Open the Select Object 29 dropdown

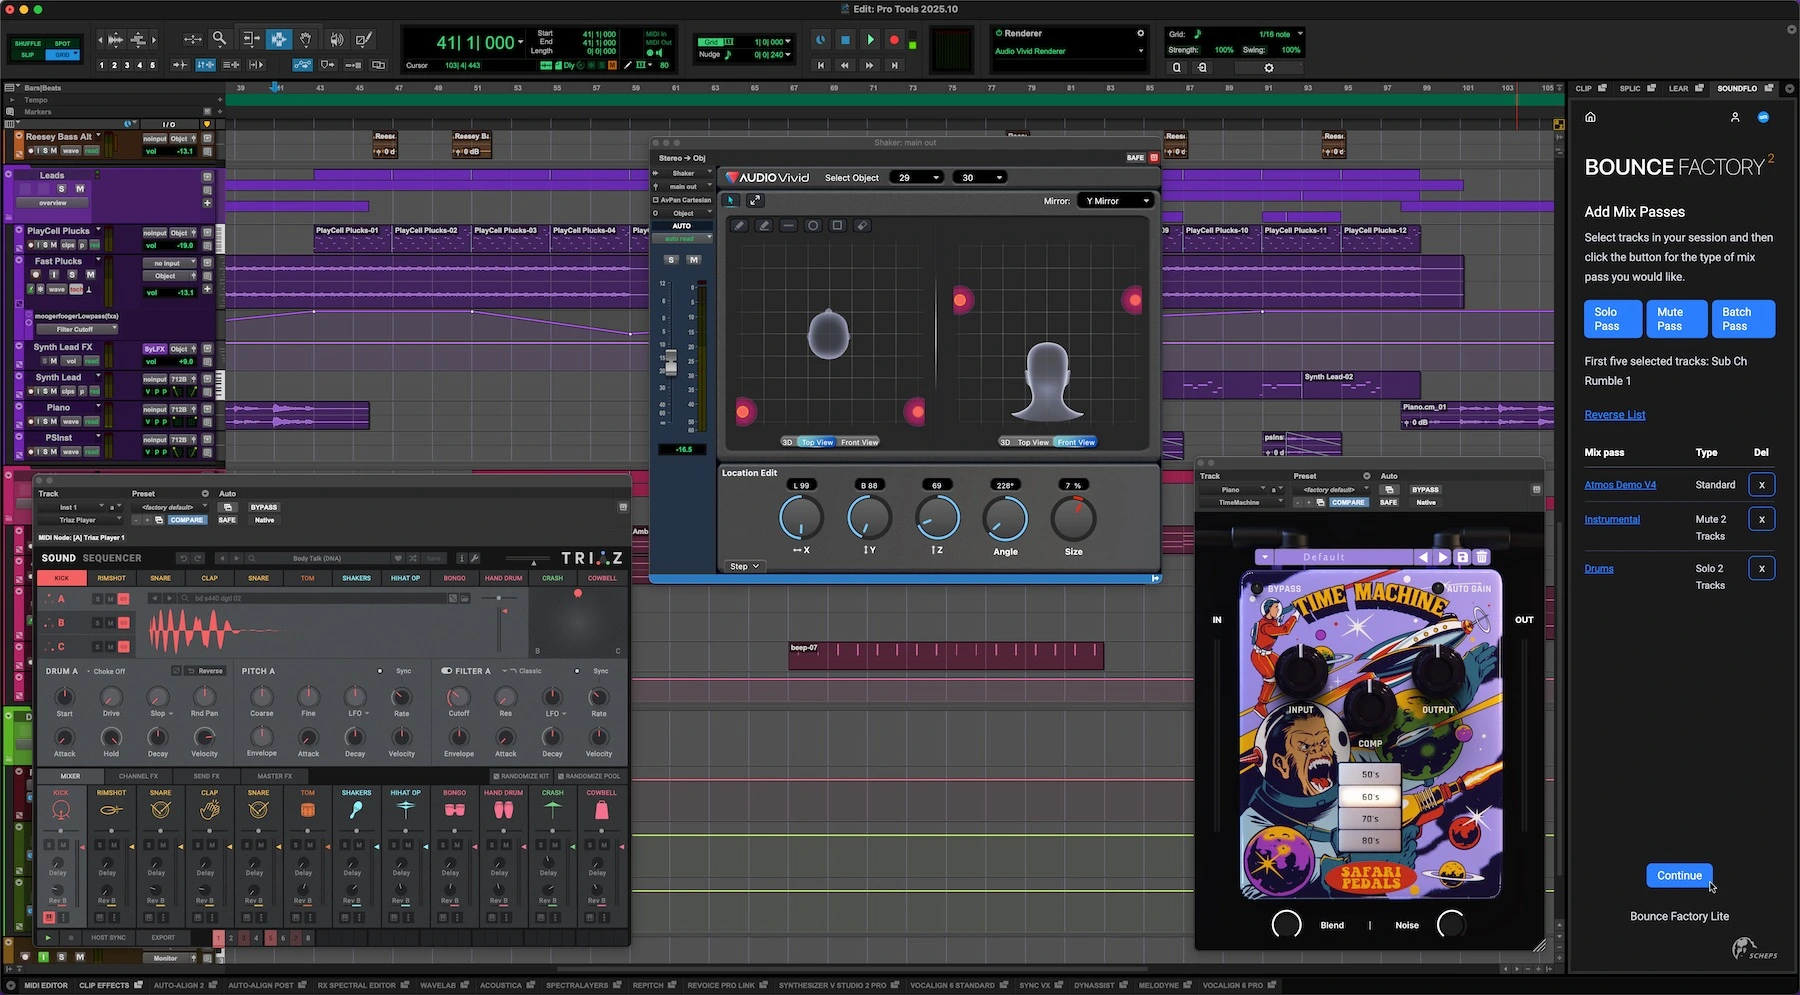(918, 178)
